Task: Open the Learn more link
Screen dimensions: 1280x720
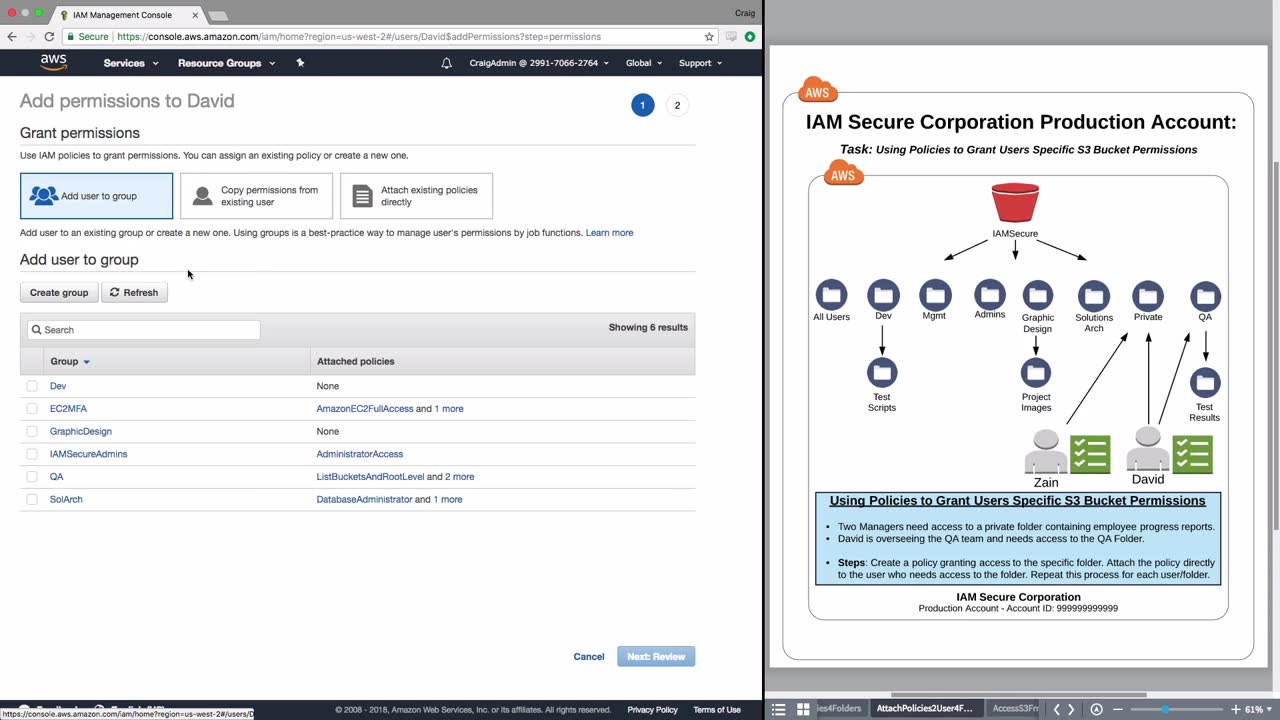Action: [609, 233]
